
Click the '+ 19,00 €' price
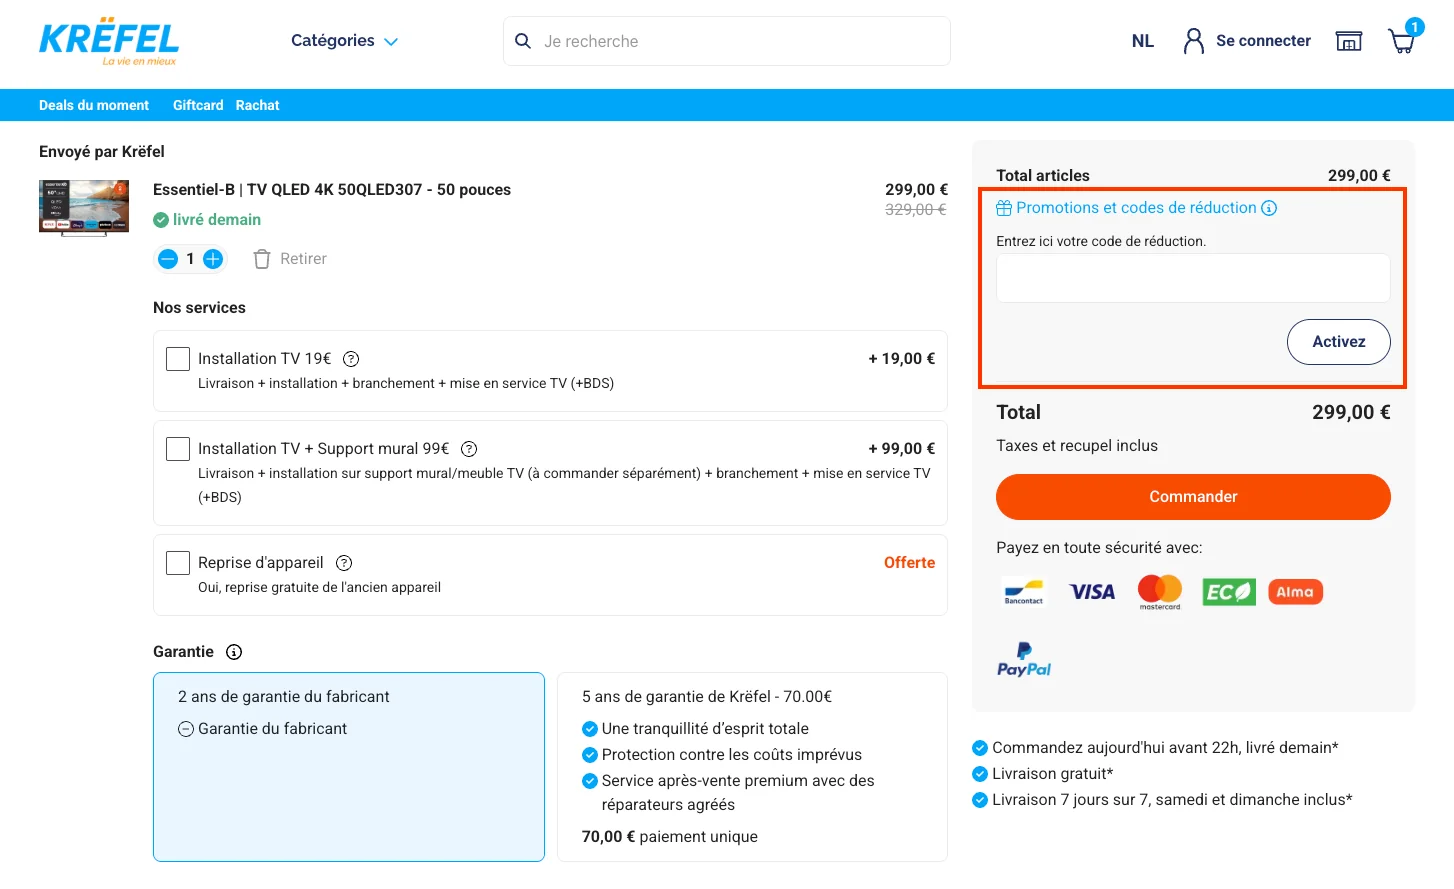(x=902, y=359)
